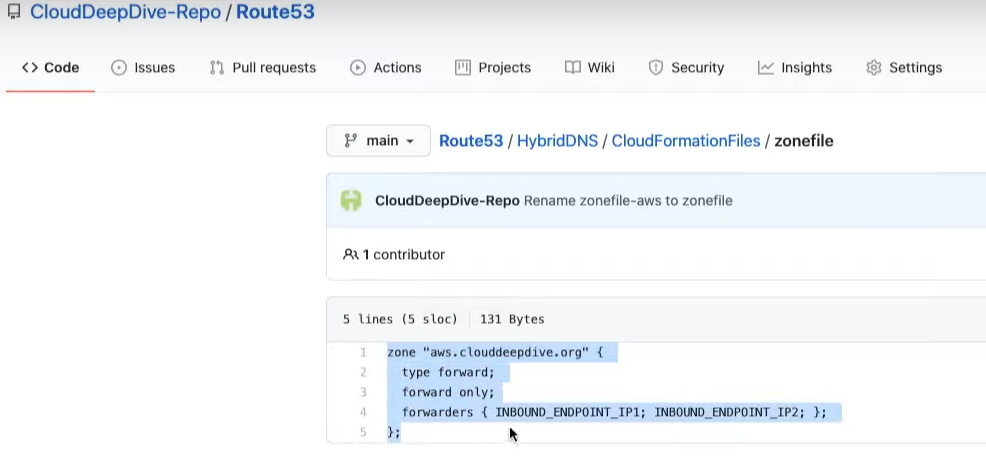Open CloudDeepDive-Repo owner link in header
This screenshot has height=467, width=986.
(x=125, y=11)
